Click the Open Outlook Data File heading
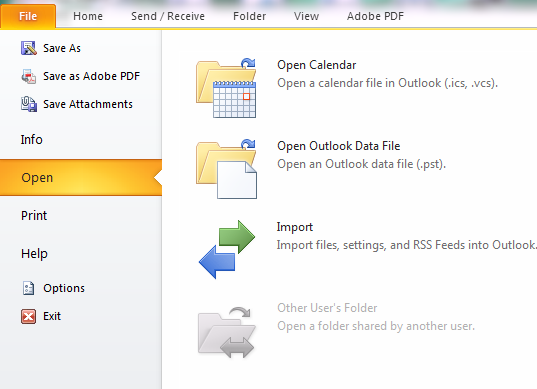 click(338, 146)
